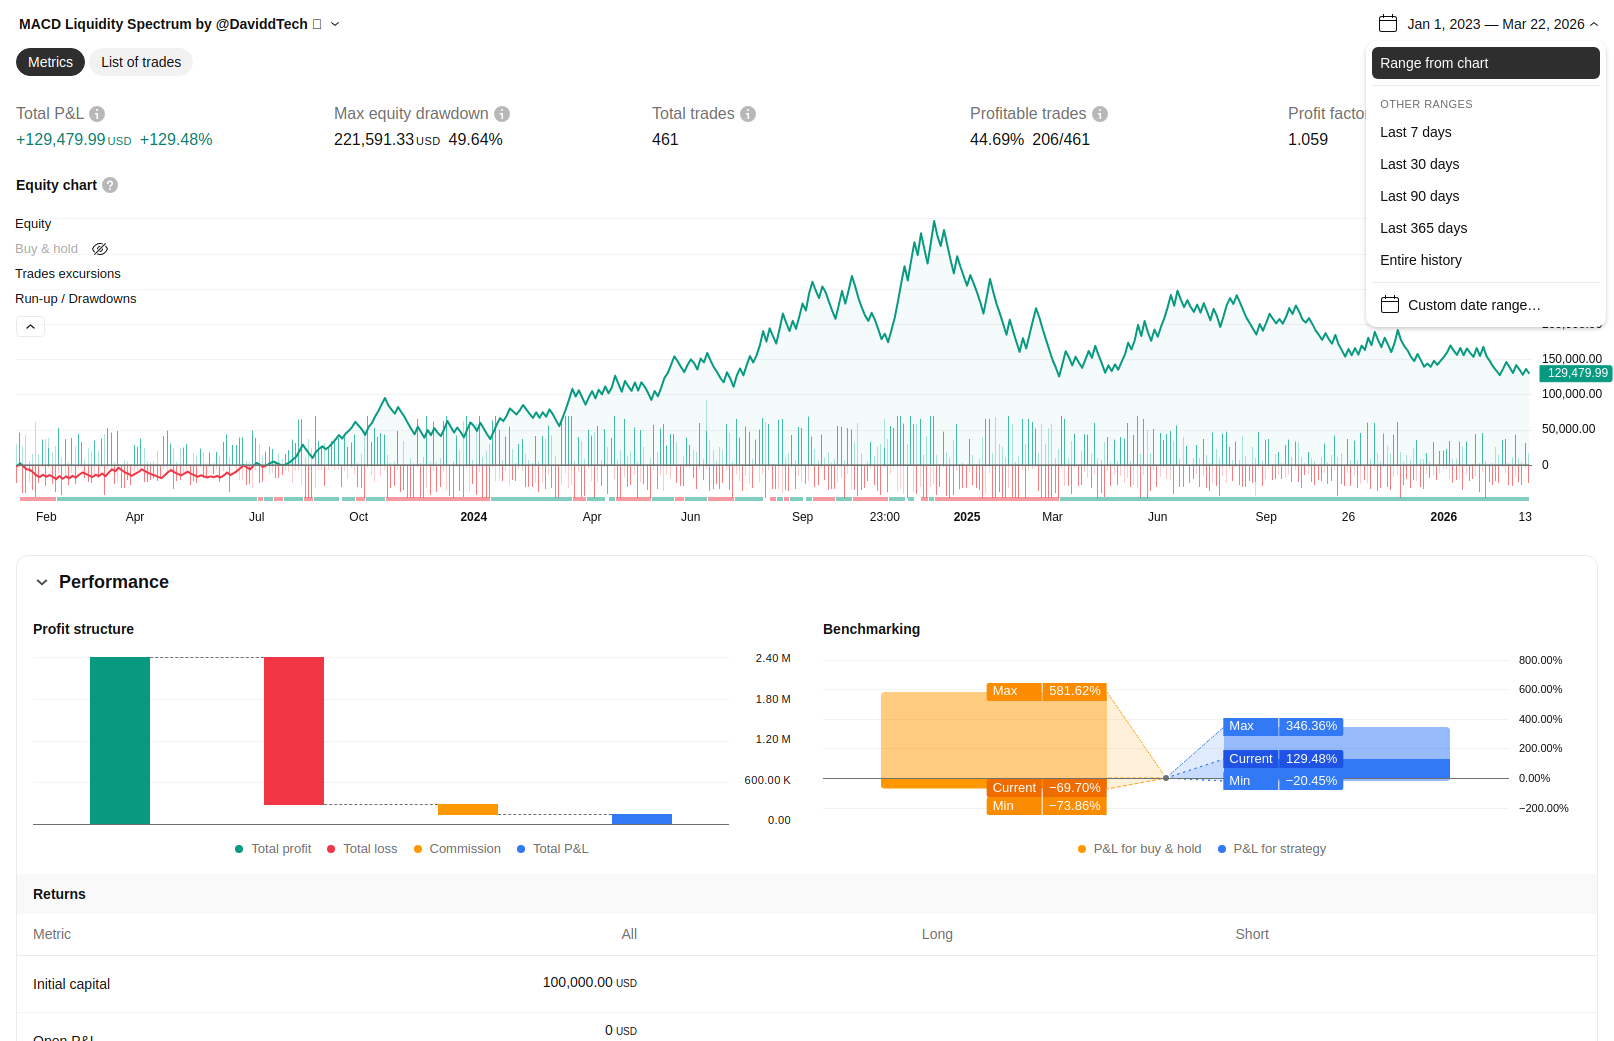
Task: Choose Entire history from ranges menu
Action: point(1420,260)
